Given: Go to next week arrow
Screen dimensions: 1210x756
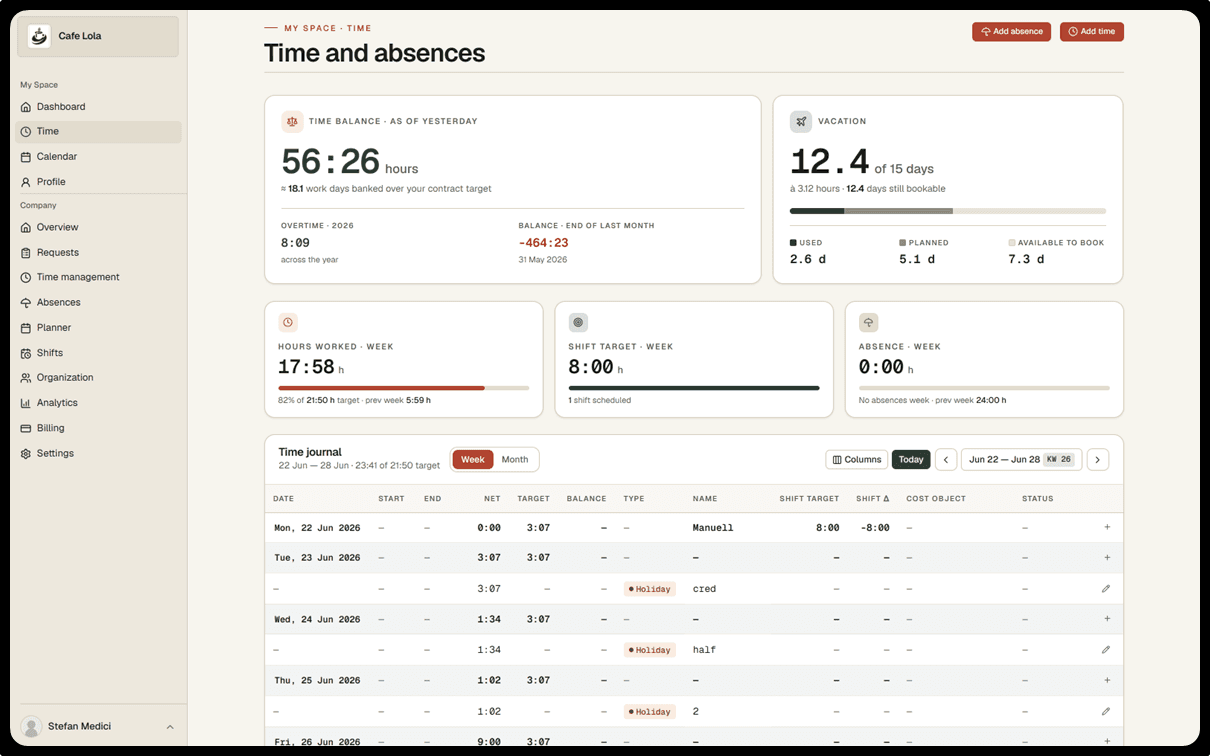Looking at the screenshot, I should coord(1098,460).
